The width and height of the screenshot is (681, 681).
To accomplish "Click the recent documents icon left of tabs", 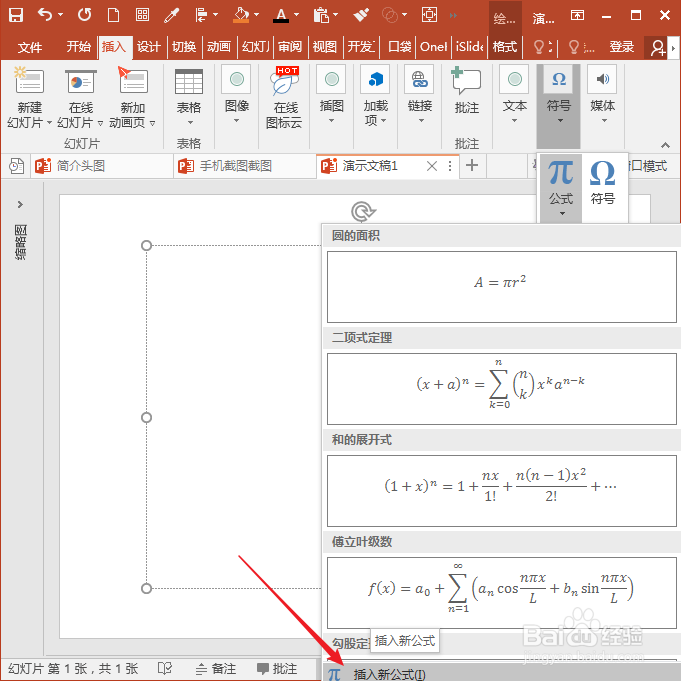I will (x=16, y=166).
